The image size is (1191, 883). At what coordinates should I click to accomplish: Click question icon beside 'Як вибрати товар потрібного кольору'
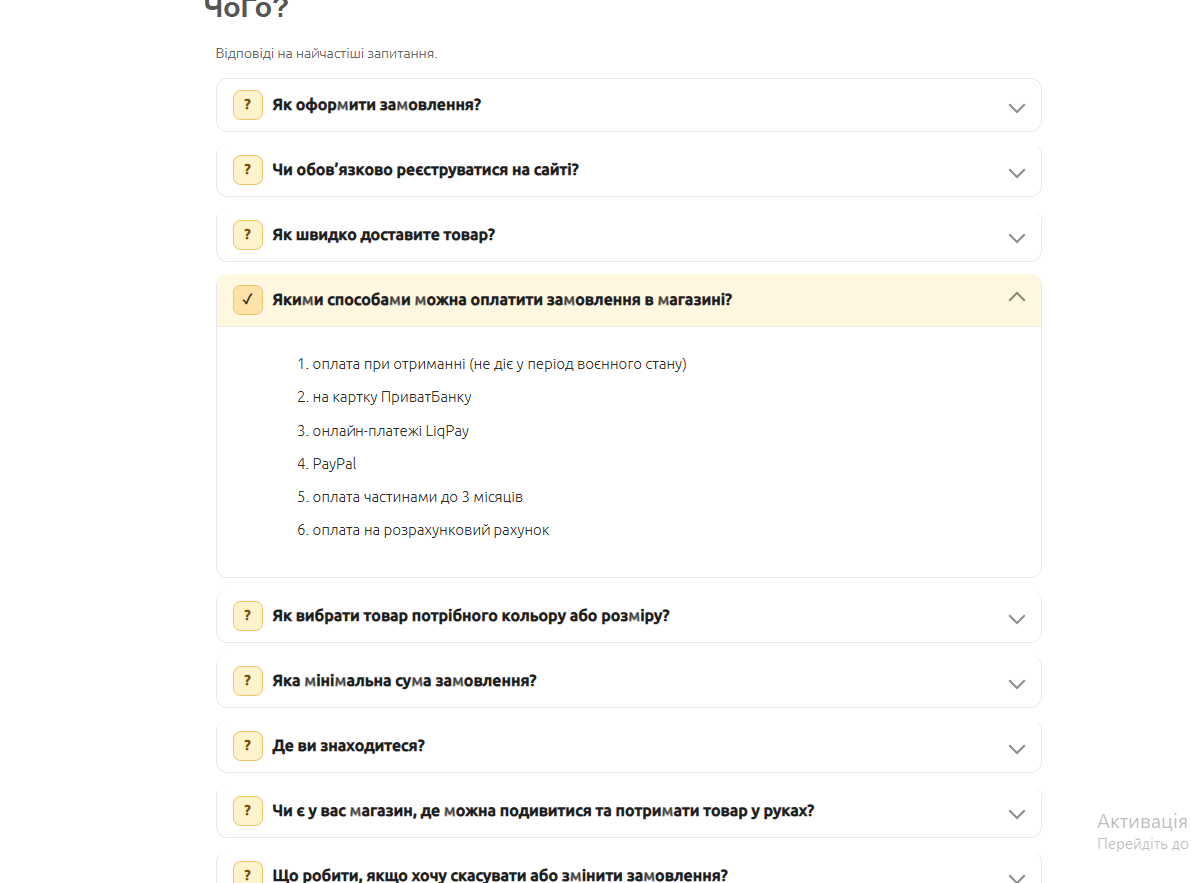[x=248, y=616]
